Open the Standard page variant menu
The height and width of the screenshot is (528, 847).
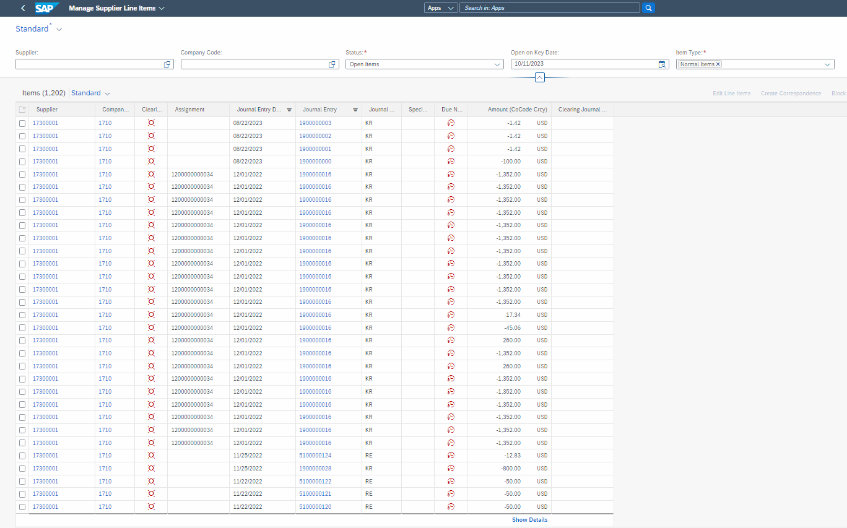(58, 29)
